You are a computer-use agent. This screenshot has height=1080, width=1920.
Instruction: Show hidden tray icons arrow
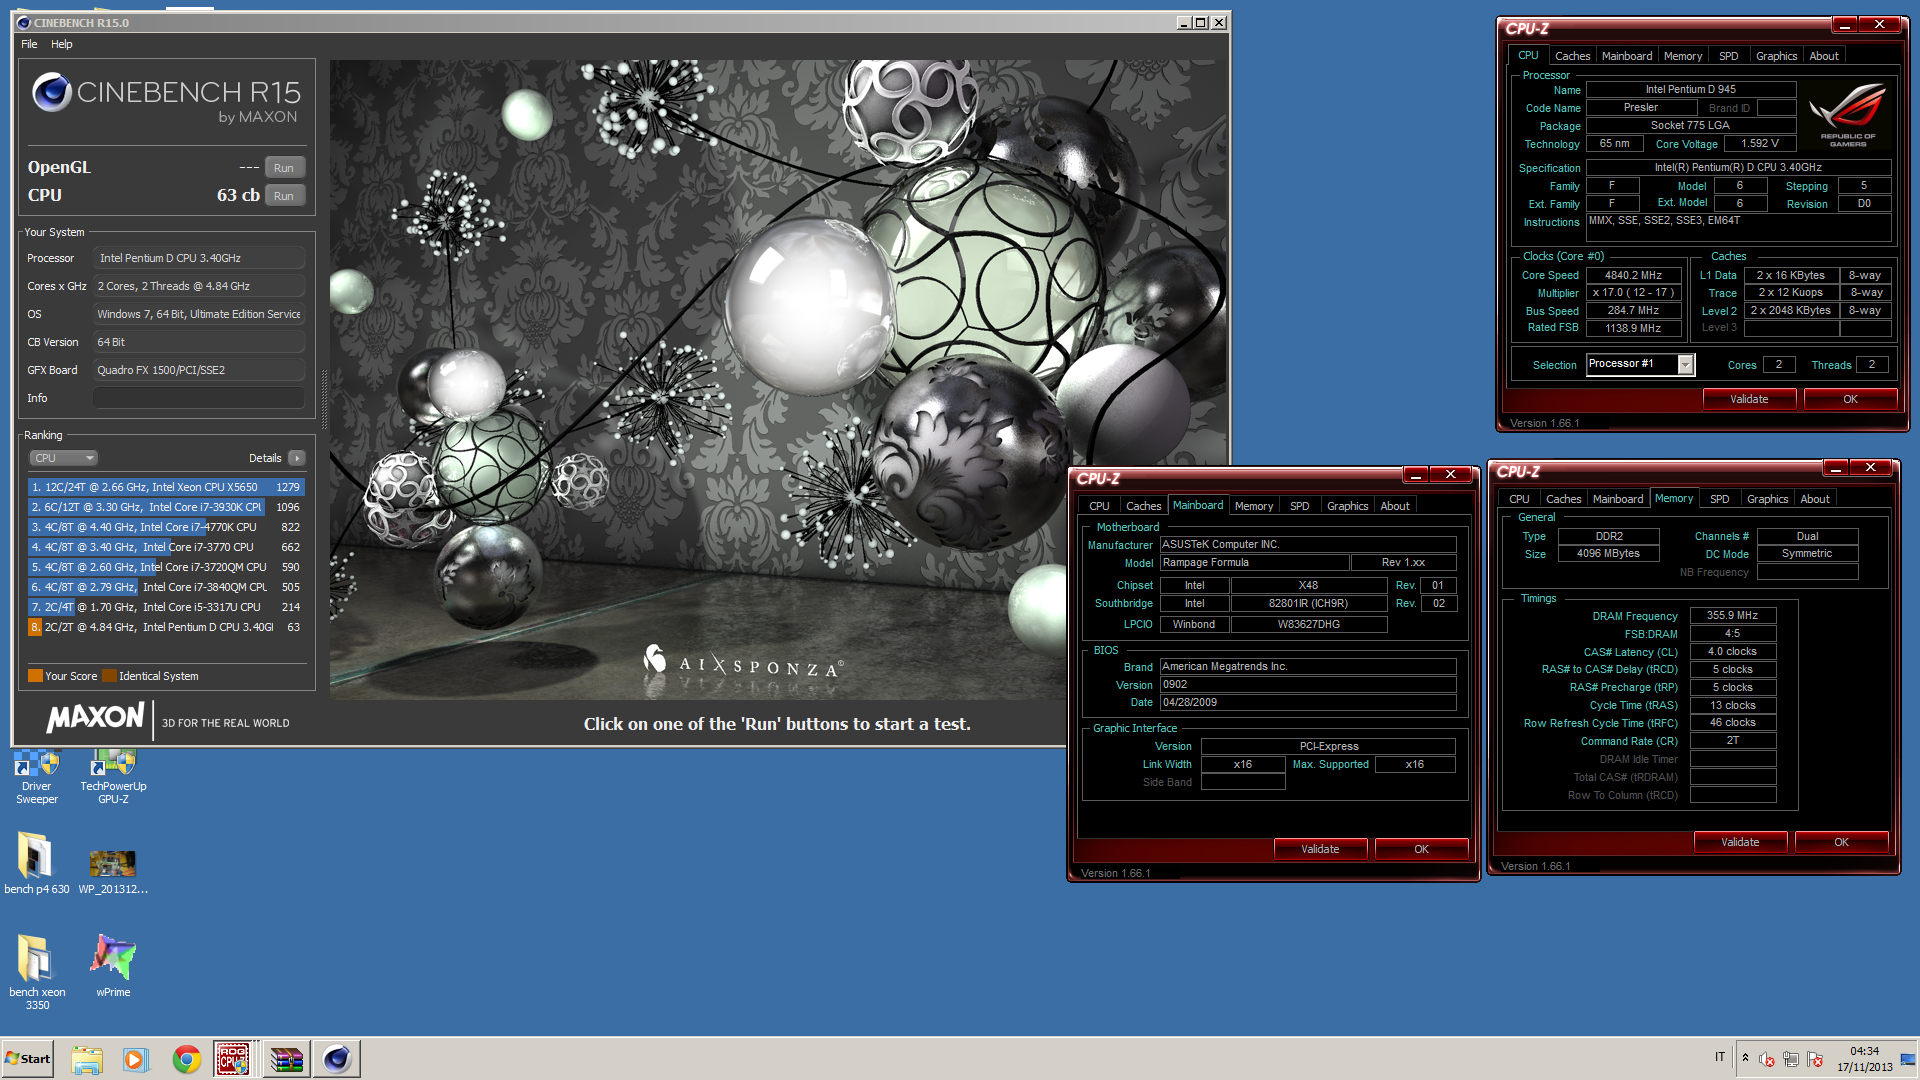coord(1745,1058)
